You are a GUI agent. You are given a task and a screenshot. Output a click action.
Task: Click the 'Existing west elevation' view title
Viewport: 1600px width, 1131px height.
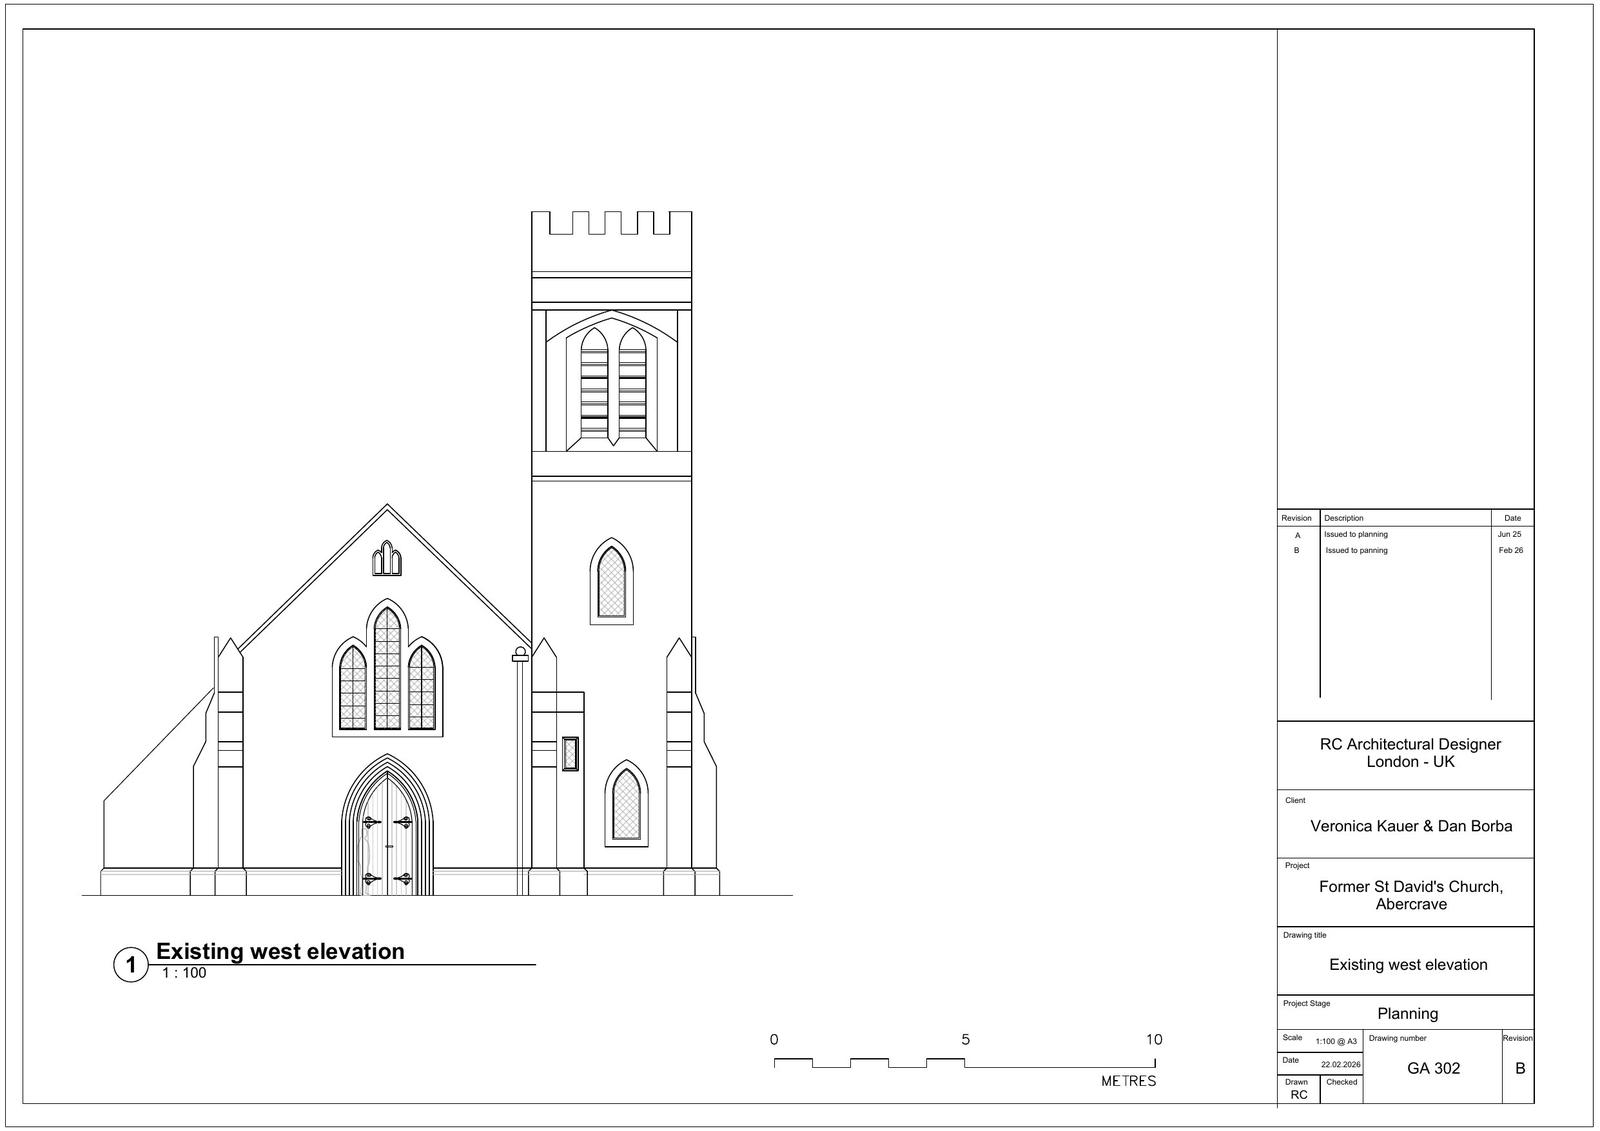tap(280, 951)
